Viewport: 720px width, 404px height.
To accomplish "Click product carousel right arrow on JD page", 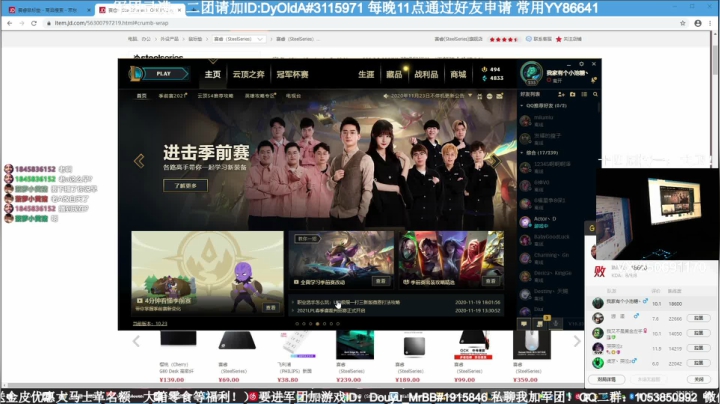I will click(577, 341).
